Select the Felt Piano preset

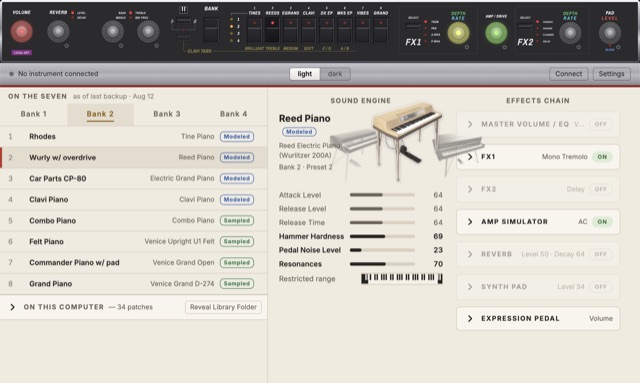133,242
